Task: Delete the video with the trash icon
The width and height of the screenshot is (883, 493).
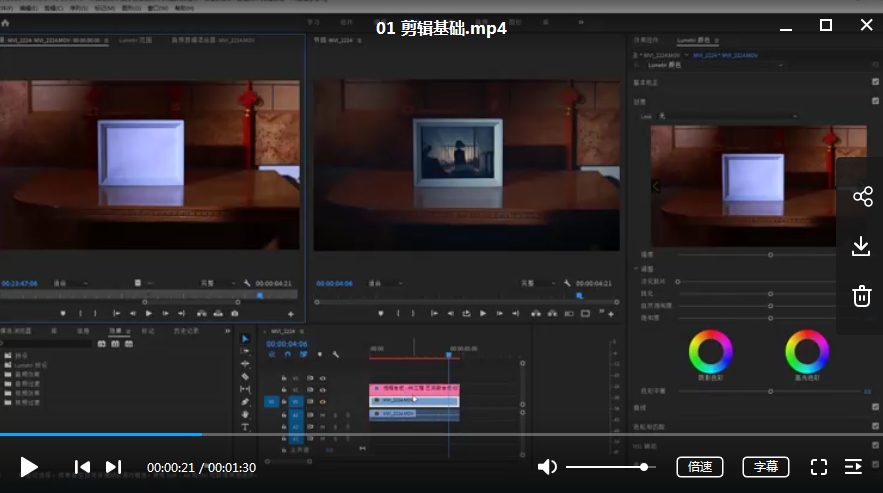Action: pyautogui.click(x=862, y=295)
